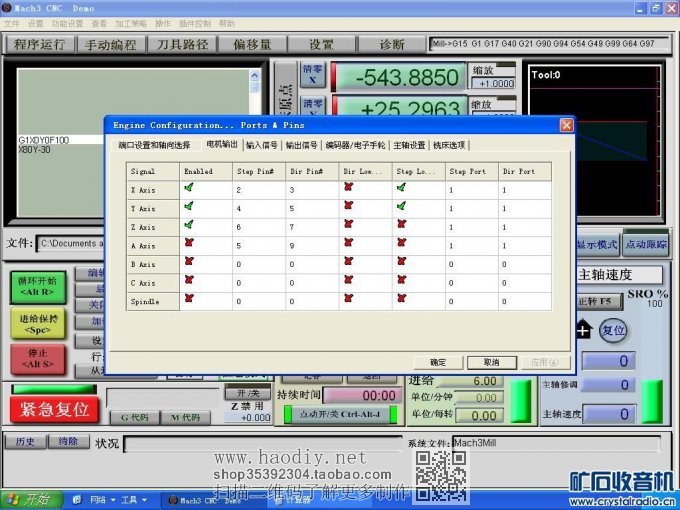The height and width of the screenshot is (510, 680).
Task: Click the X Axis Step Pin# cell
Action: pyautogui.click(x=257, y=190)
